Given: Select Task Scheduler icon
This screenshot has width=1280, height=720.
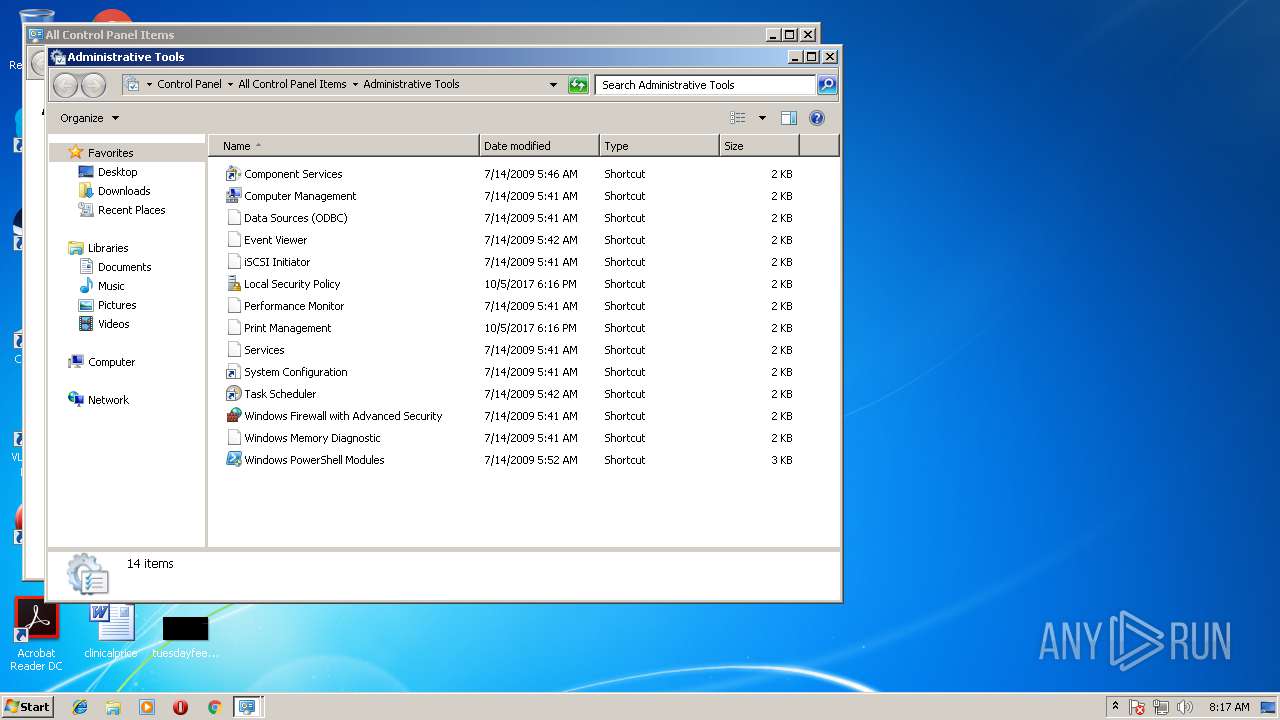Looking at the screenshot, I should click(x=233, y=394).
